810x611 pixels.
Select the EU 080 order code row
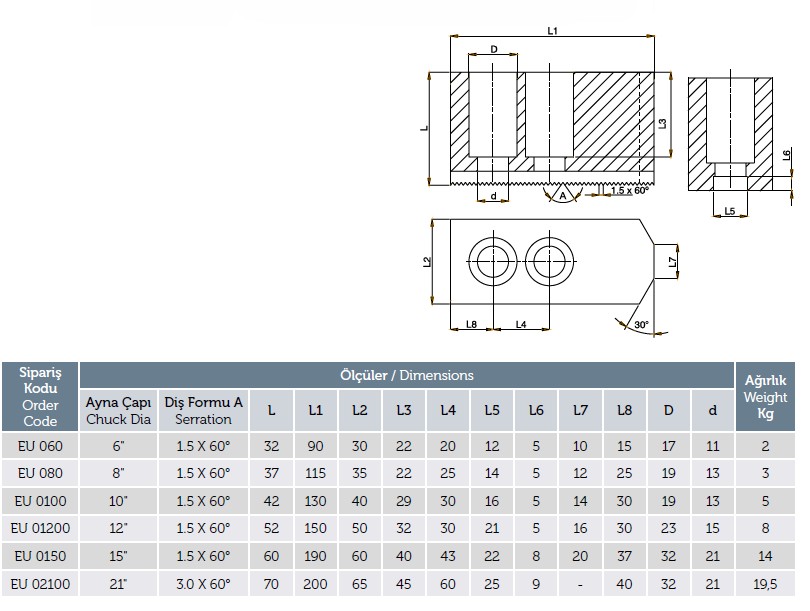click(40, 472)
